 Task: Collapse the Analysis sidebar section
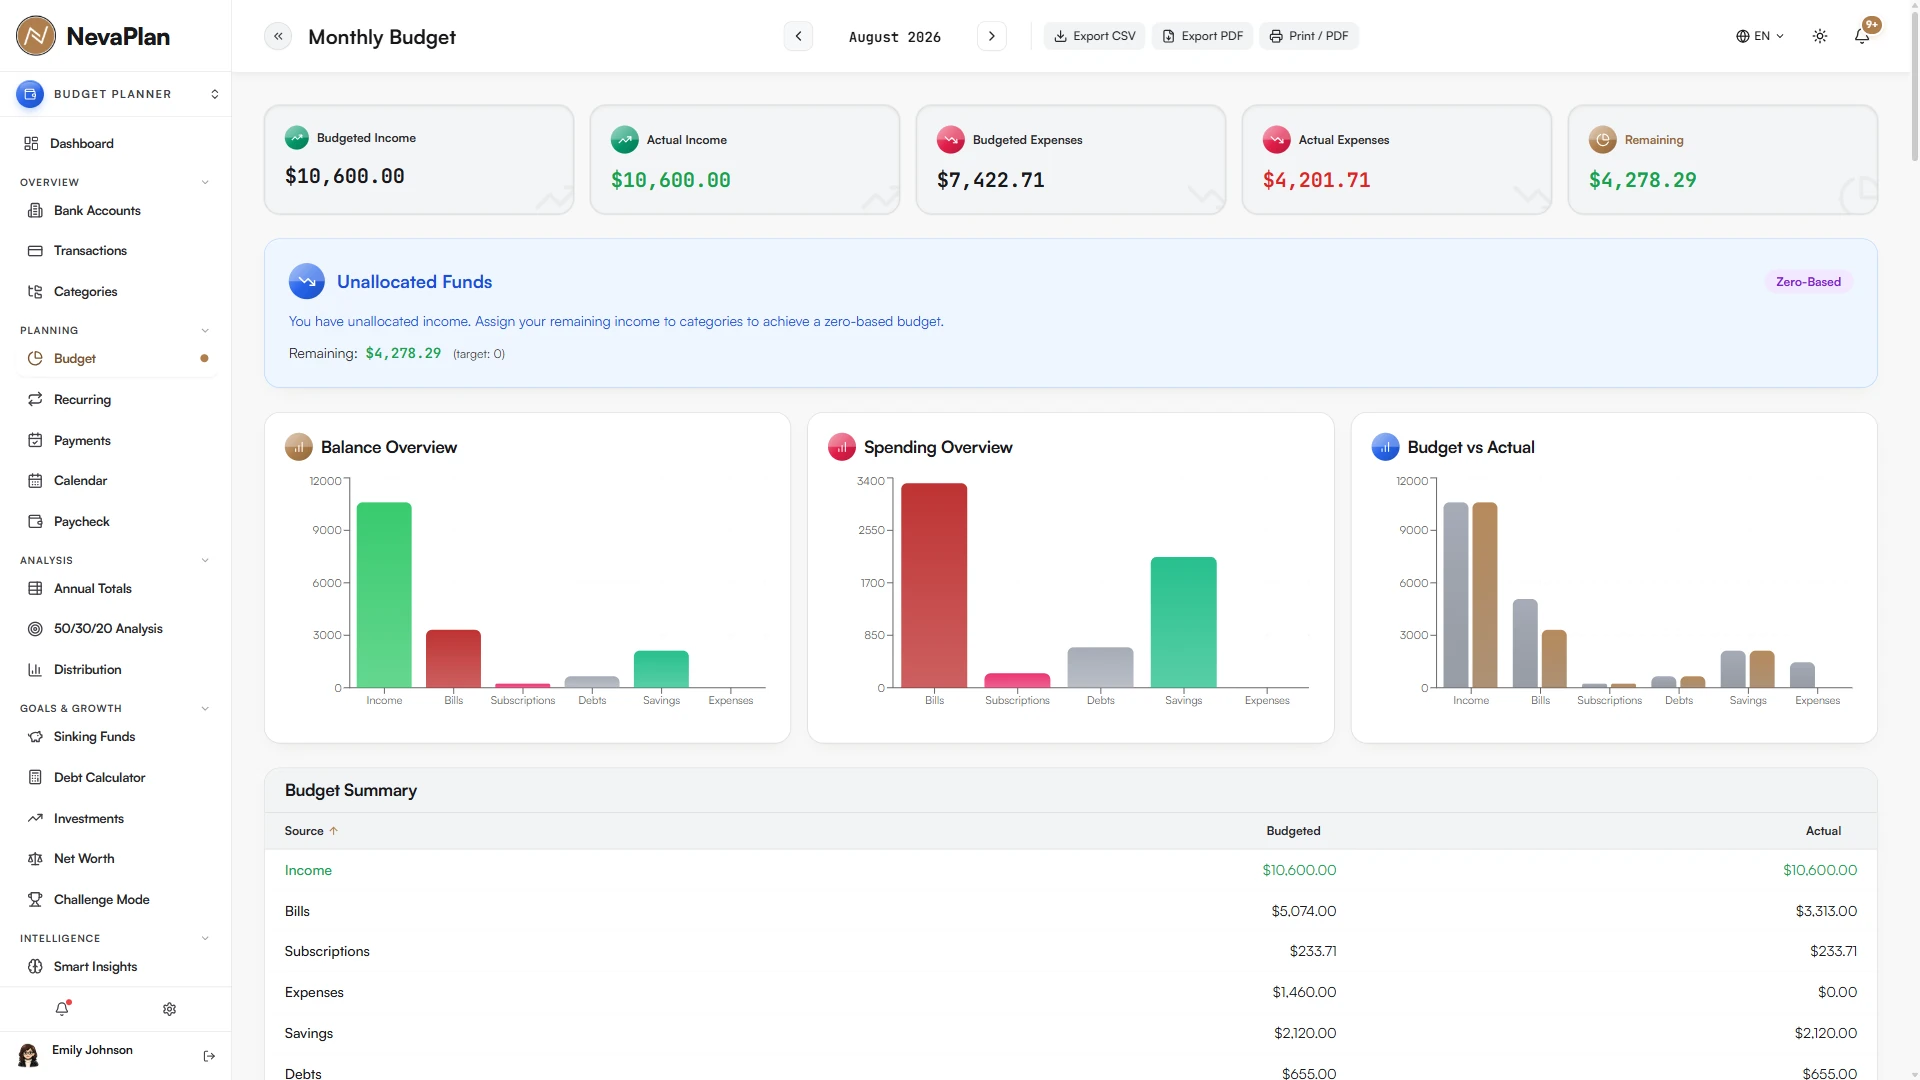point(205,560)
